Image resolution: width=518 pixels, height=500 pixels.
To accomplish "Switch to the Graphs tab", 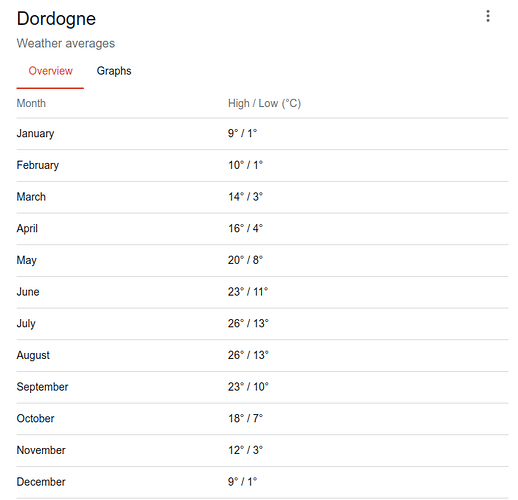I will 114,71.
